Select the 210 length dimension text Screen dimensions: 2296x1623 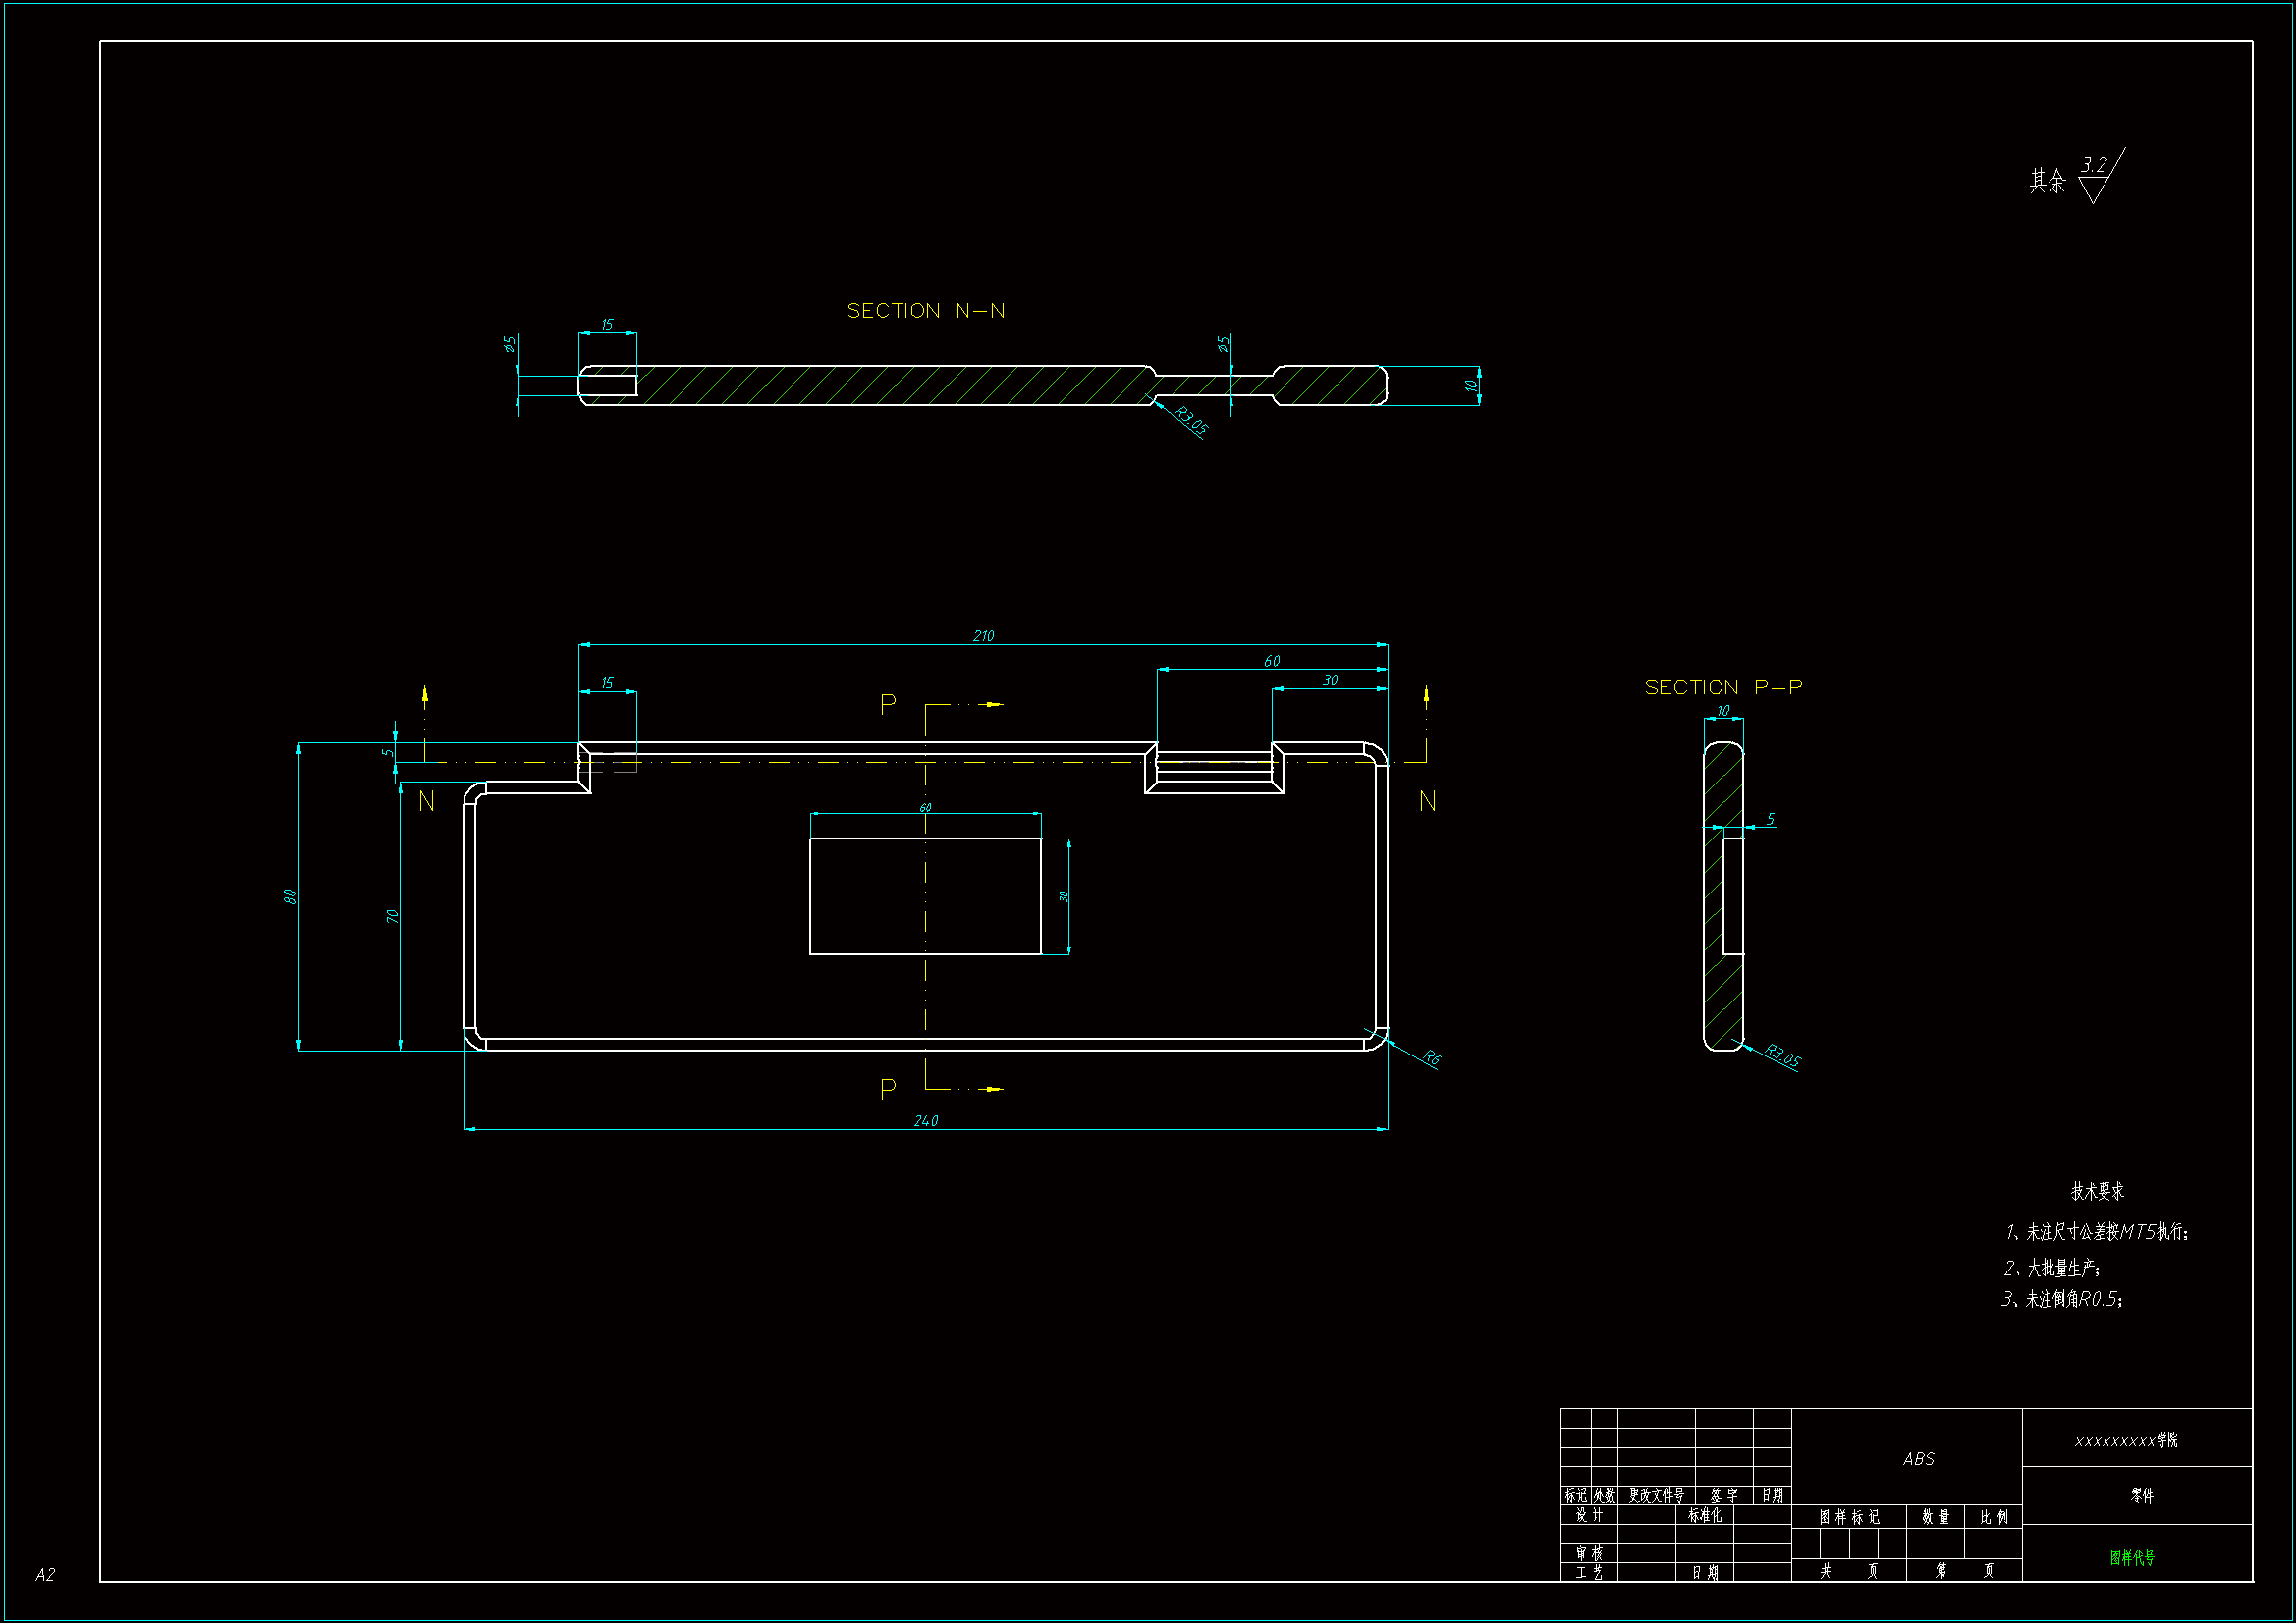point(983,636)
